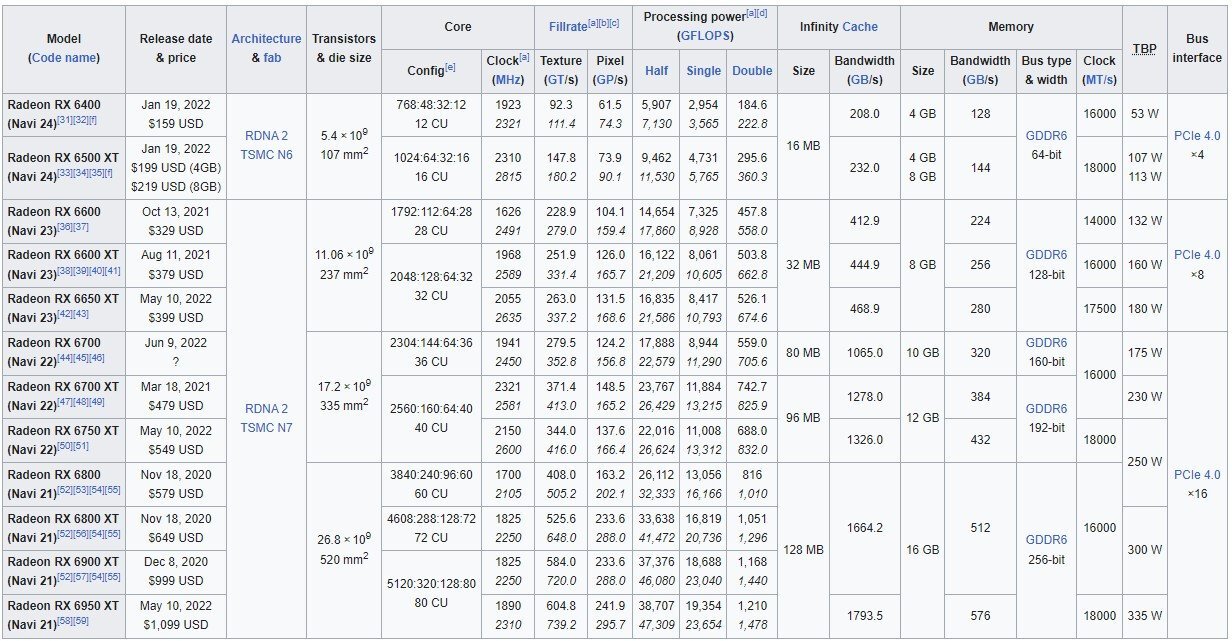Screen dimensions: 1232x641
Task: Click the 'Half' precision header link
Action: coord(657,70)
